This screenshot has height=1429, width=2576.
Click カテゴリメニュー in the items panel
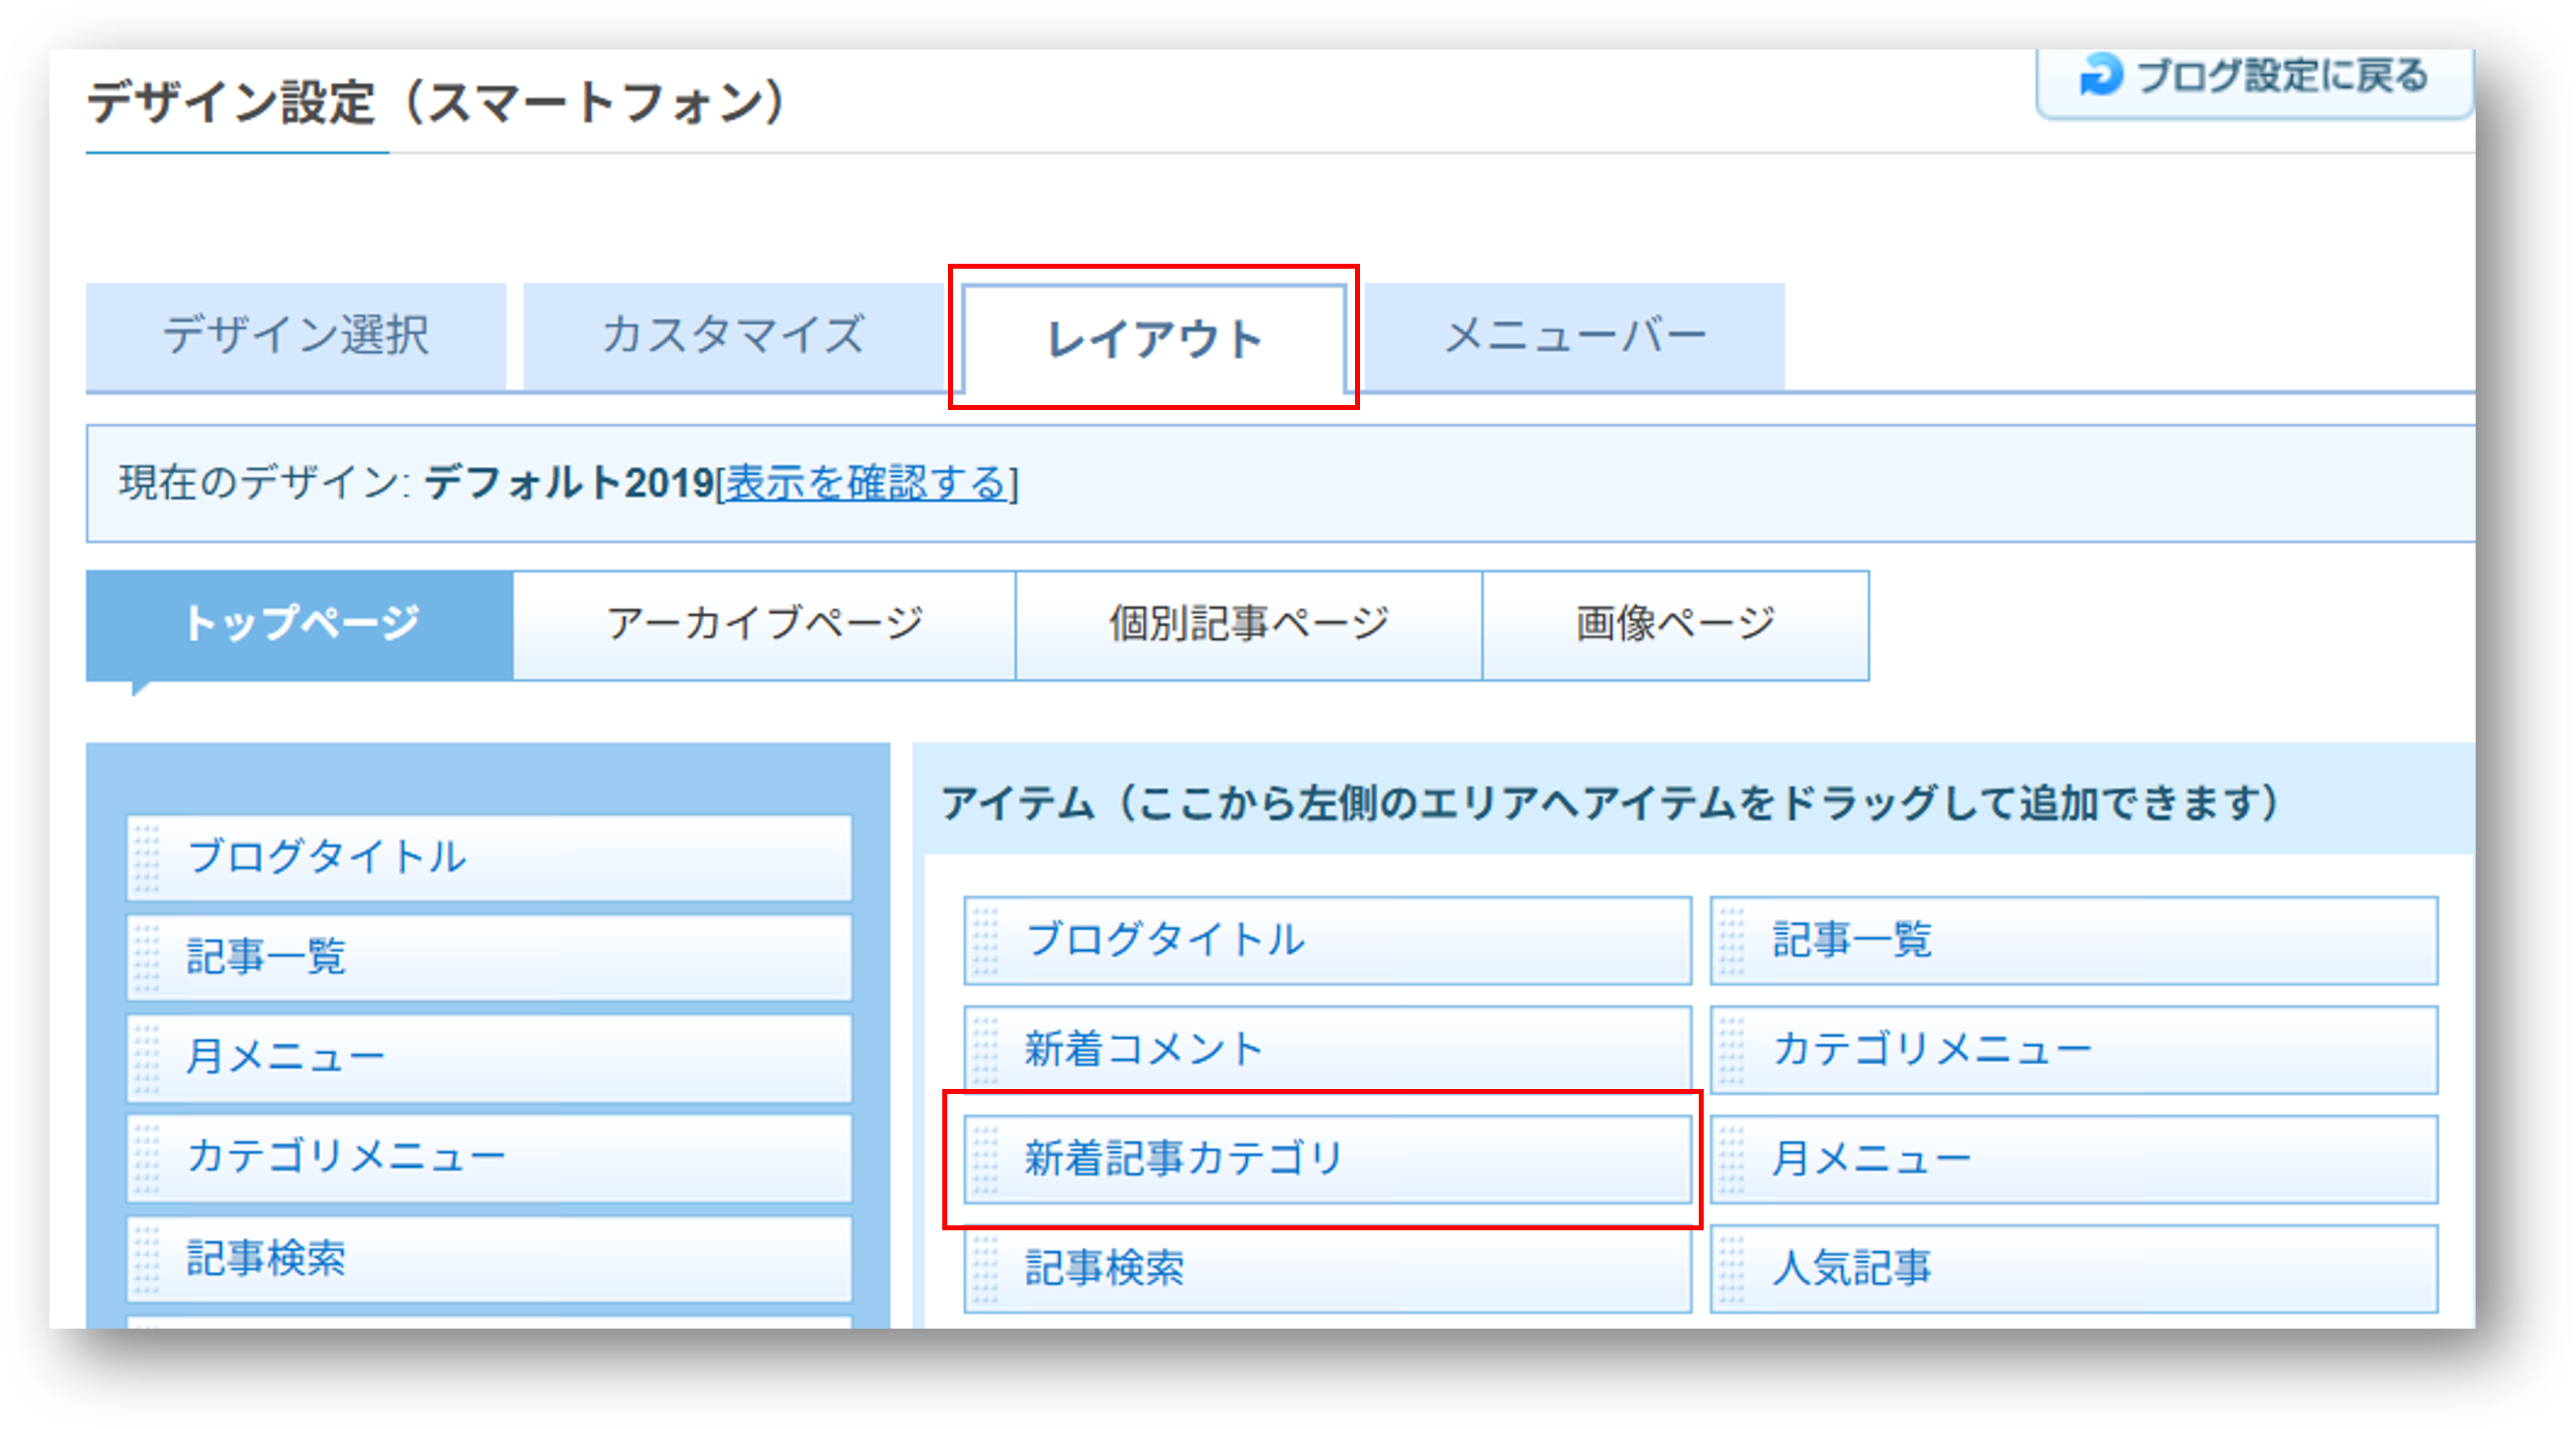coord(2074,1050)
